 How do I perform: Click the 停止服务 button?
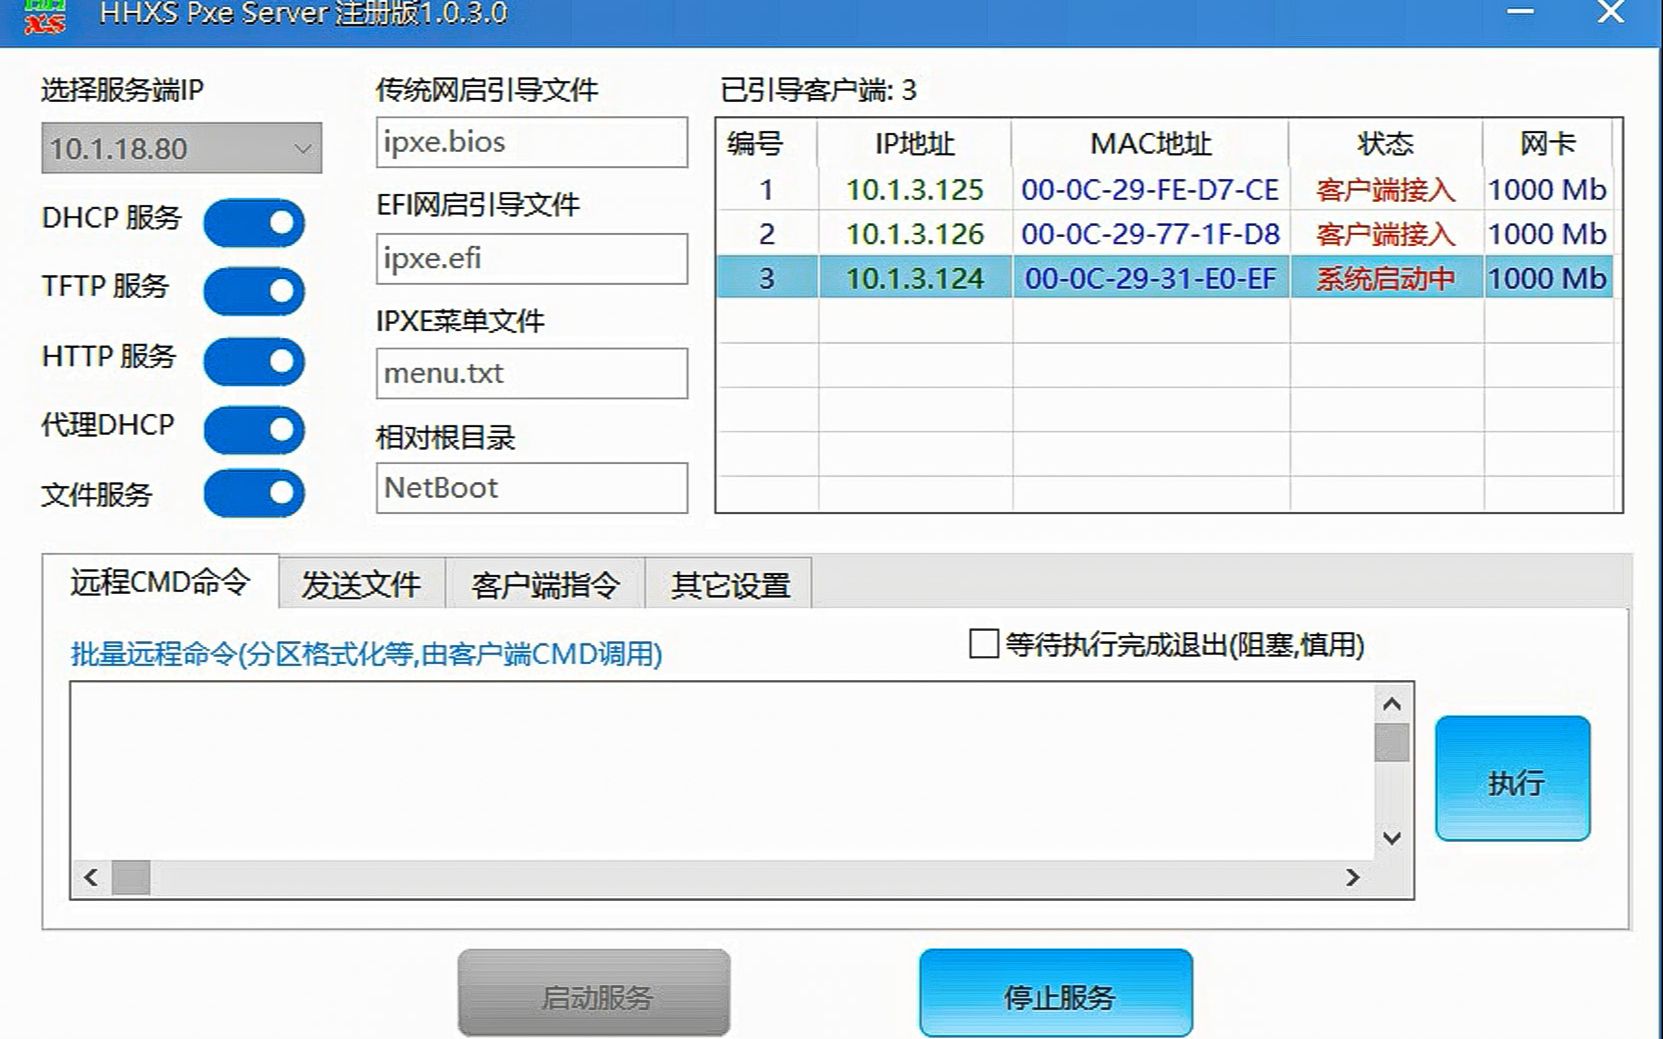pyautogui.click(x=1056, y=993)
